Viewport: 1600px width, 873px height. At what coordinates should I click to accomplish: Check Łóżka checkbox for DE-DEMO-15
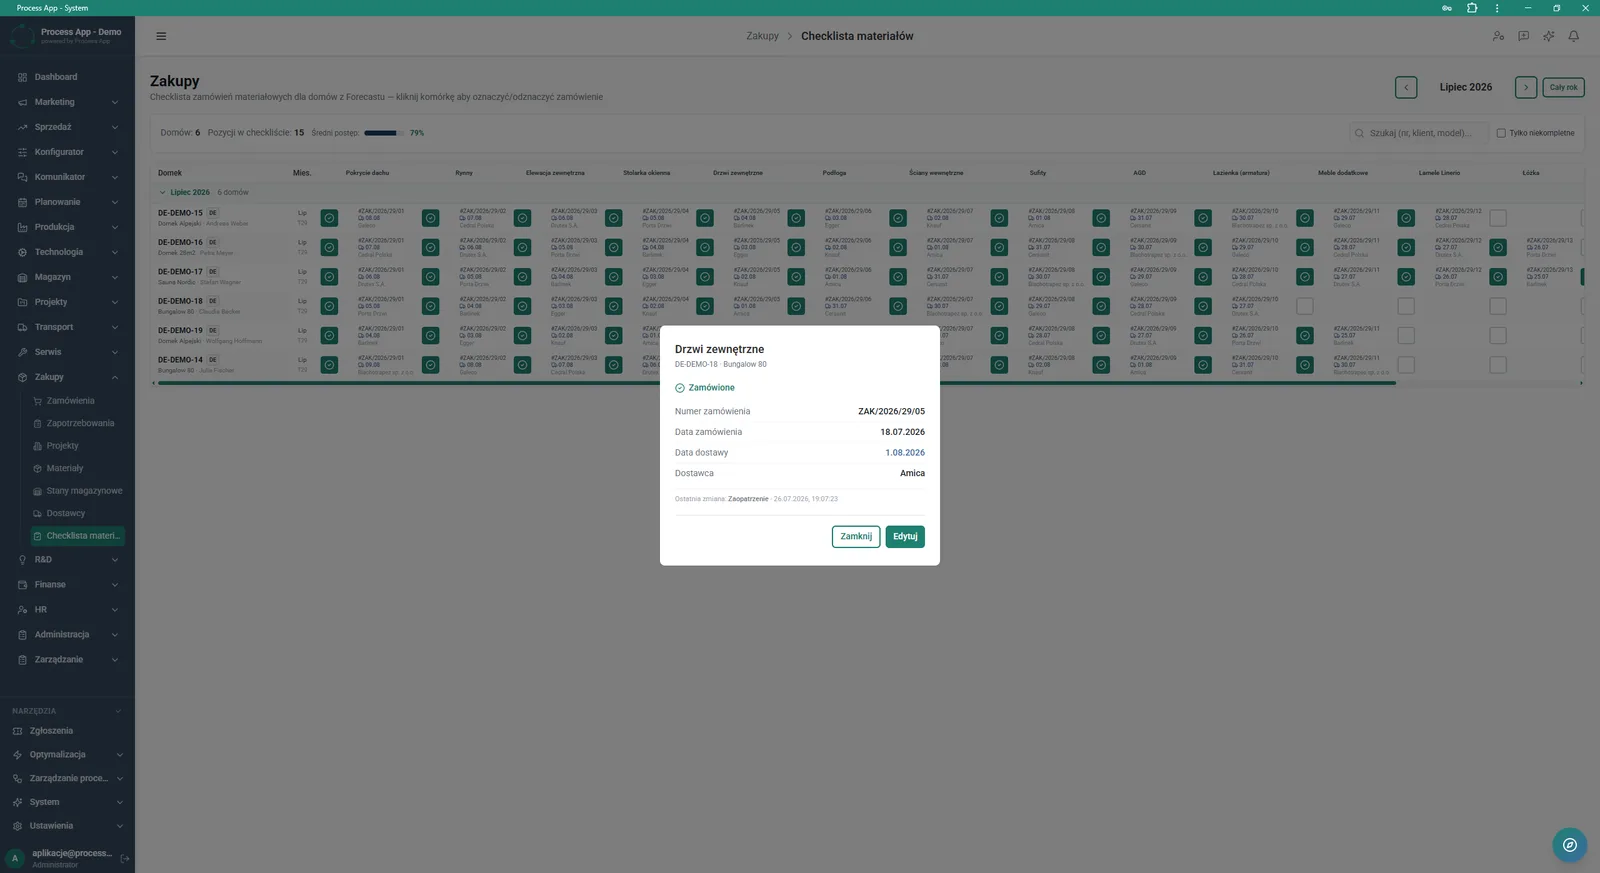(1498, 218)
